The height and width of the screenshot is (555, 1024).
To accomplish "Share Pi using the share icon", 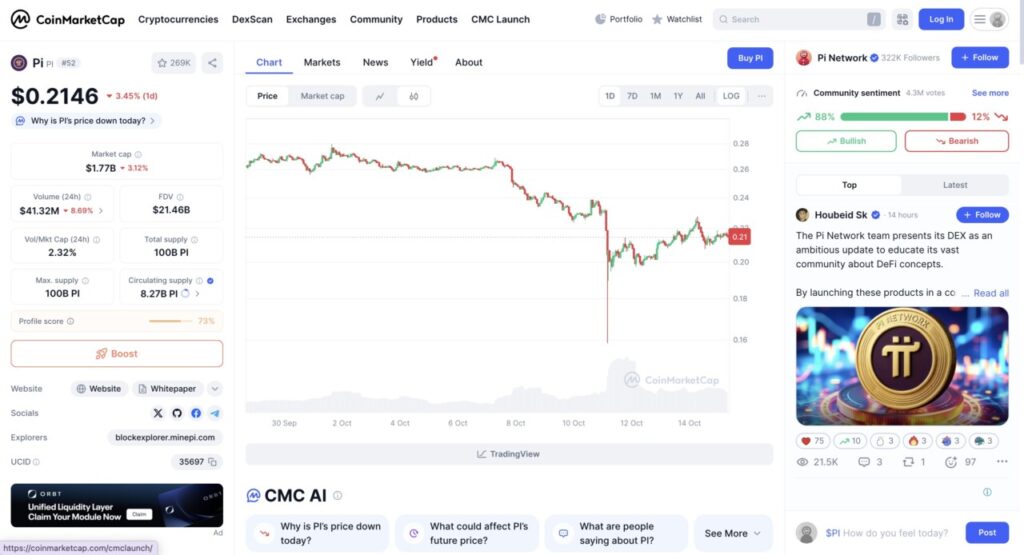I will tap(212, 63).
